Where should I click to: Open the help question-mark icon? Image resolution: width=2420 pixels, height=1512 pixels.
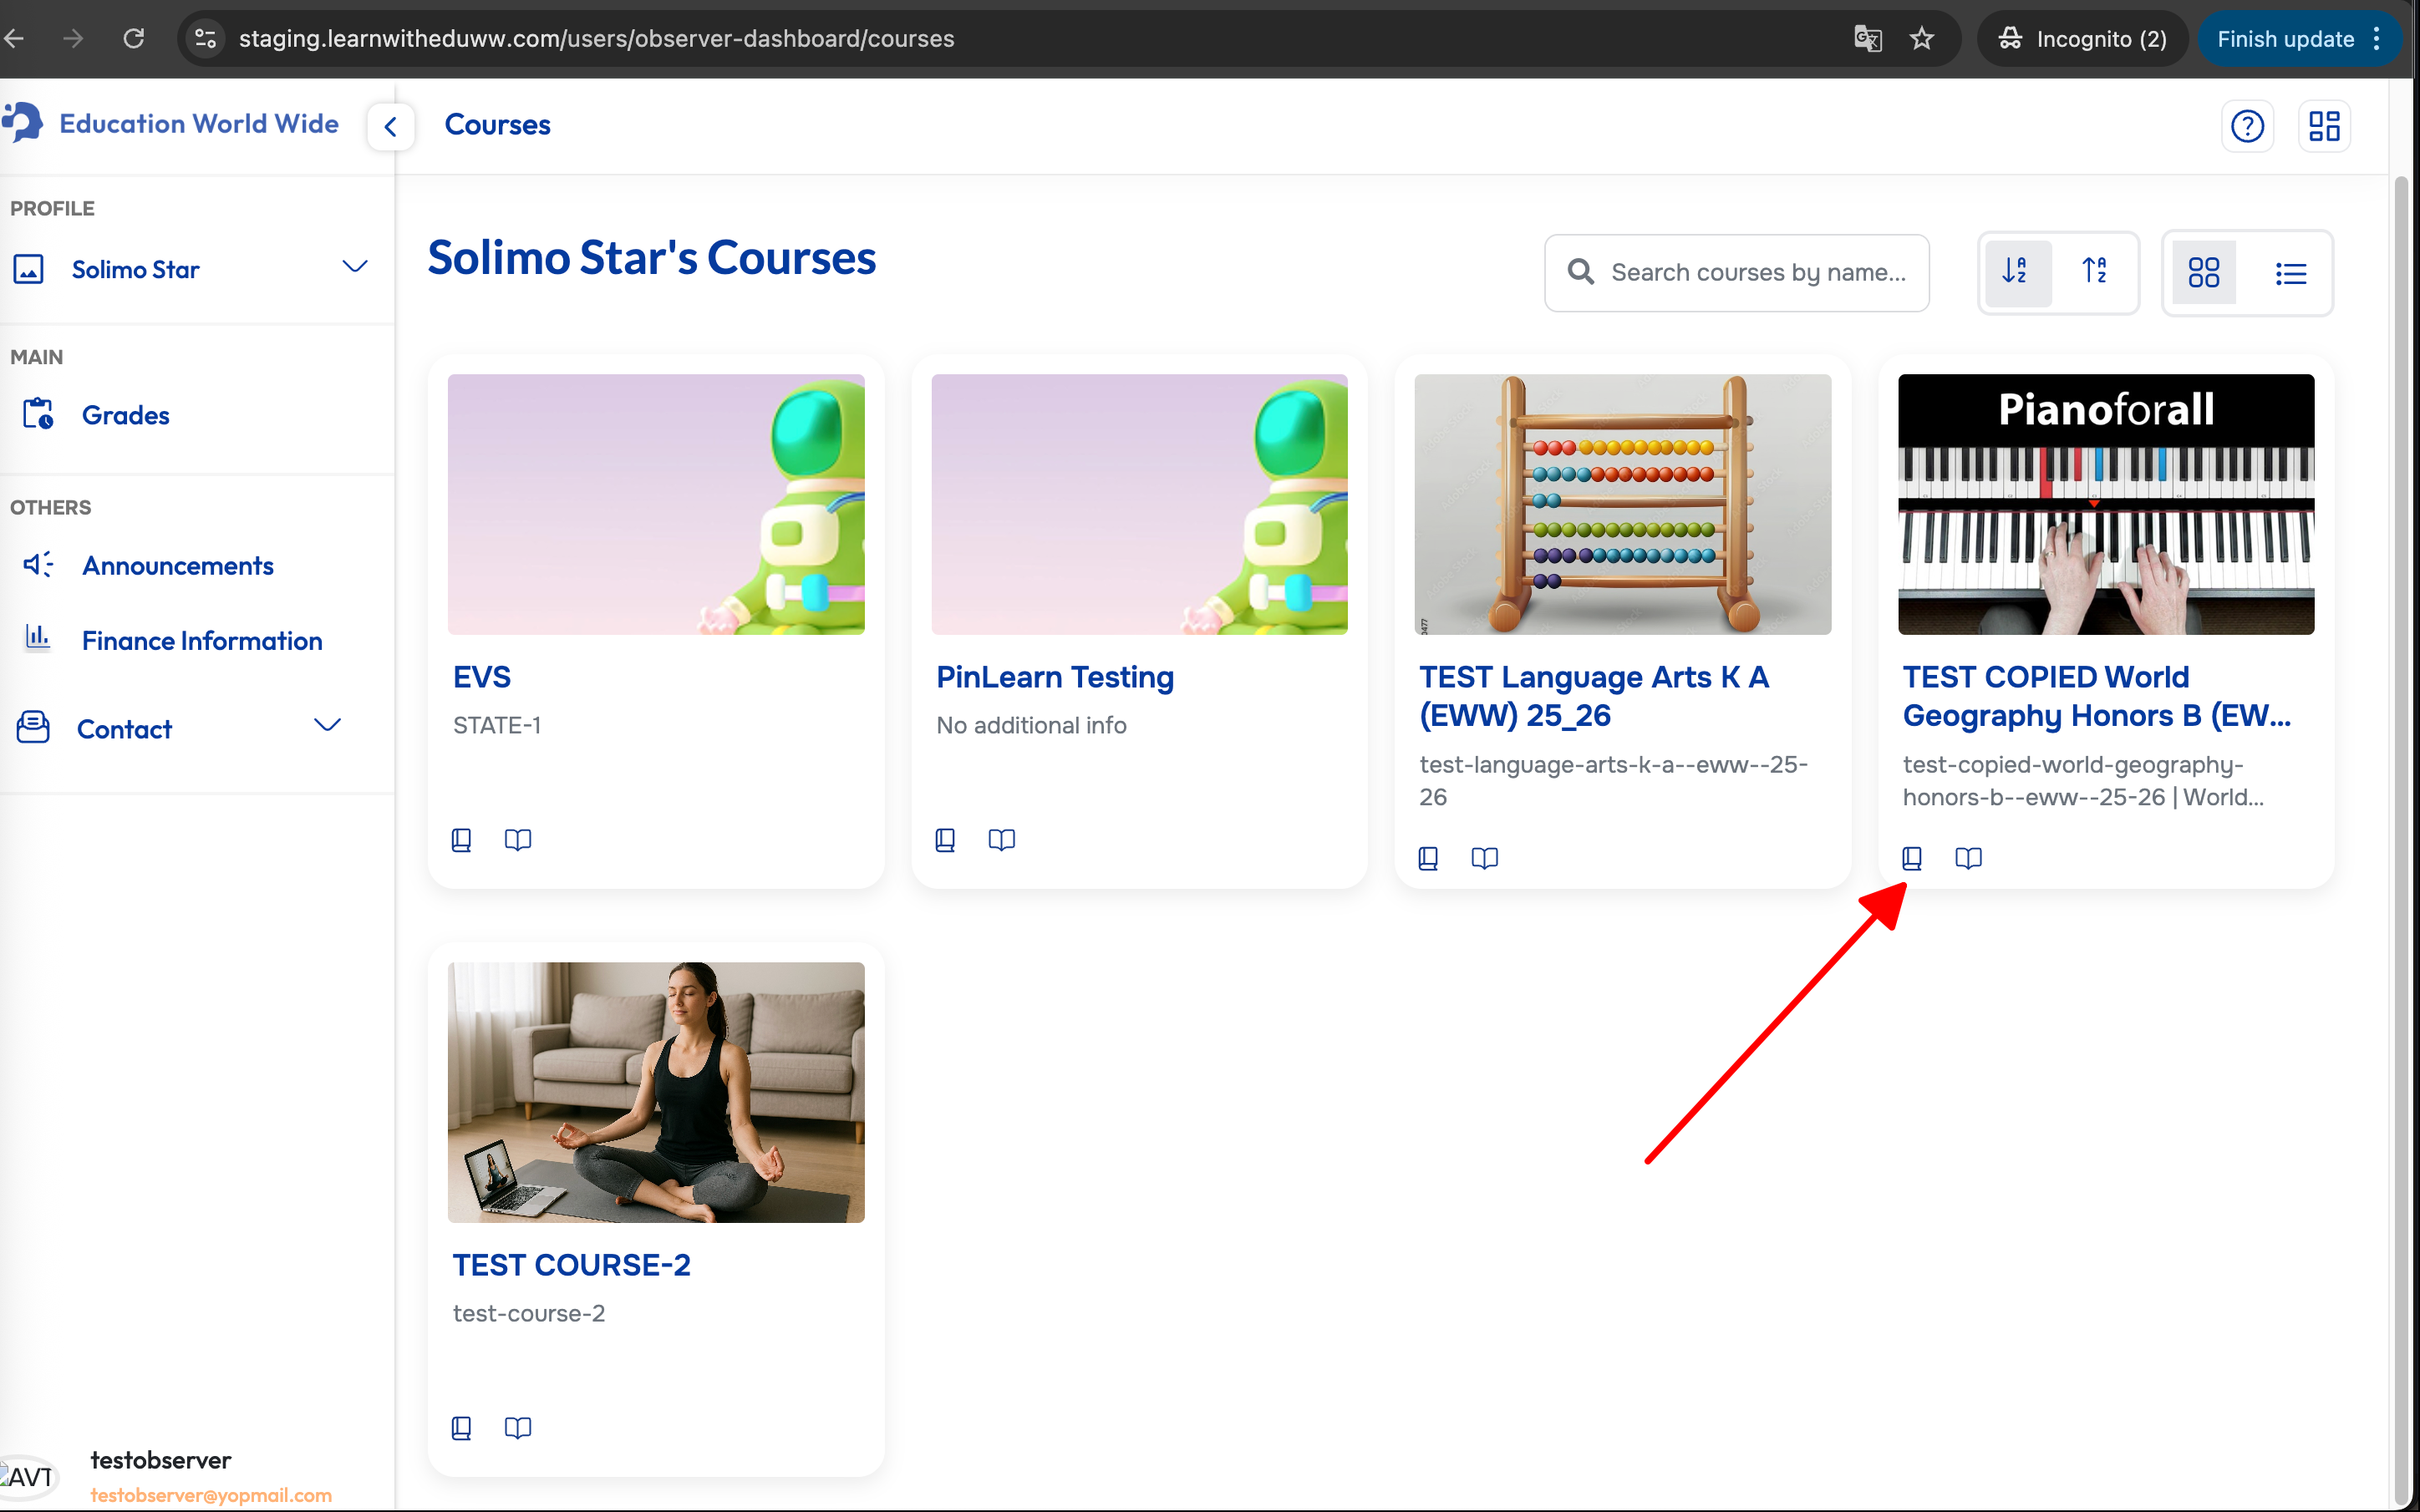pos(2246,126)
